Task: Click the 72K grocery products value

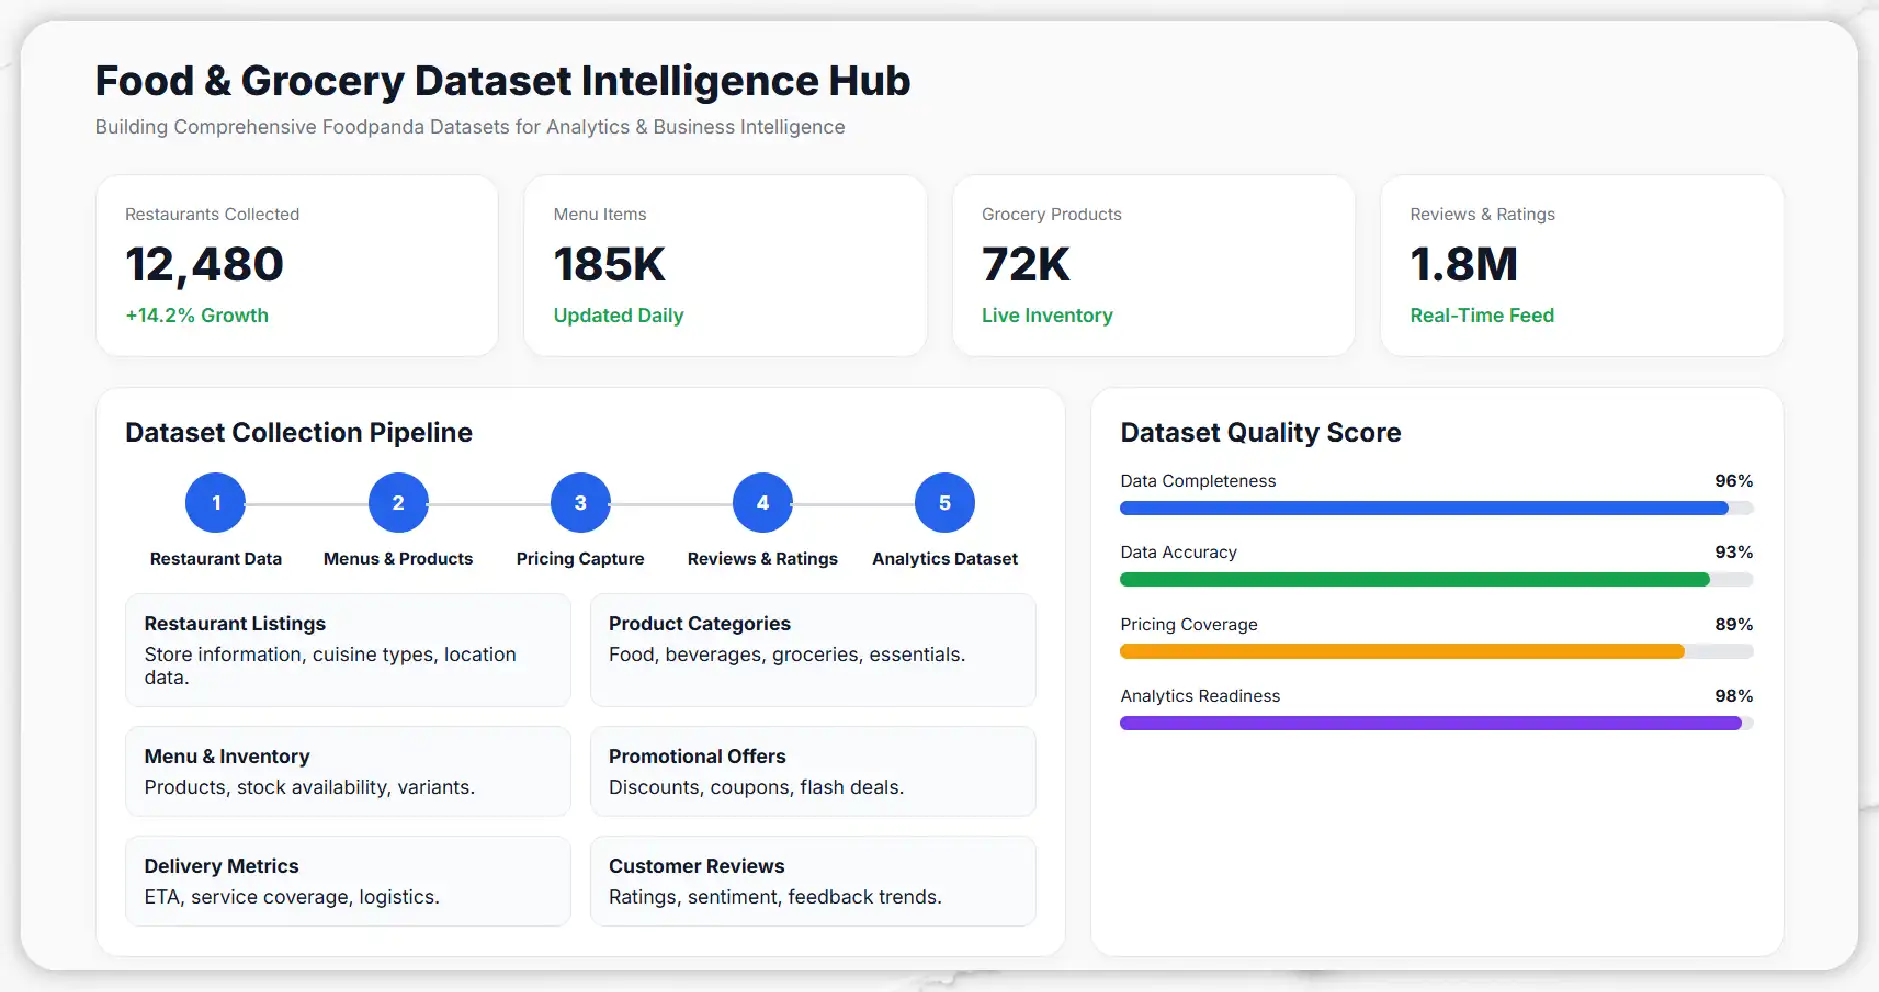Action: tap(1026, 264)
